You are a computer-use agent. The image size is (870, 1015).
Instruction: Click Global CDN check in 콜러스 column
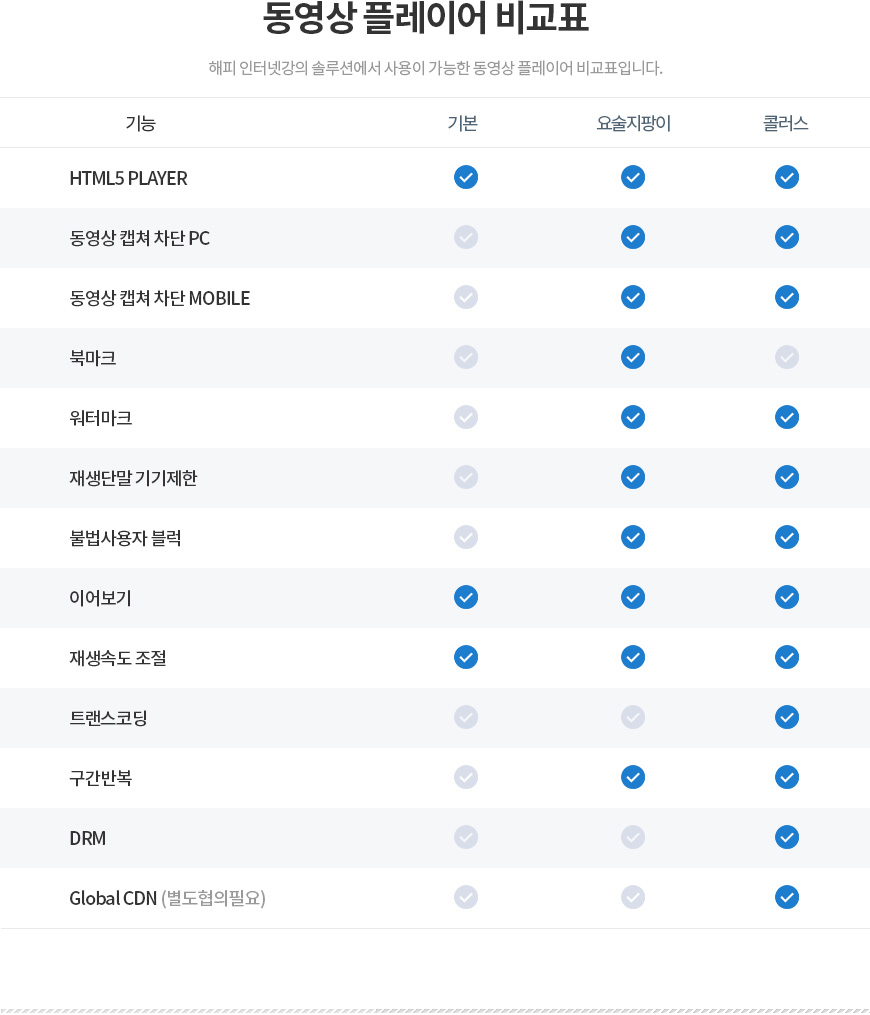tap(787, 897)
